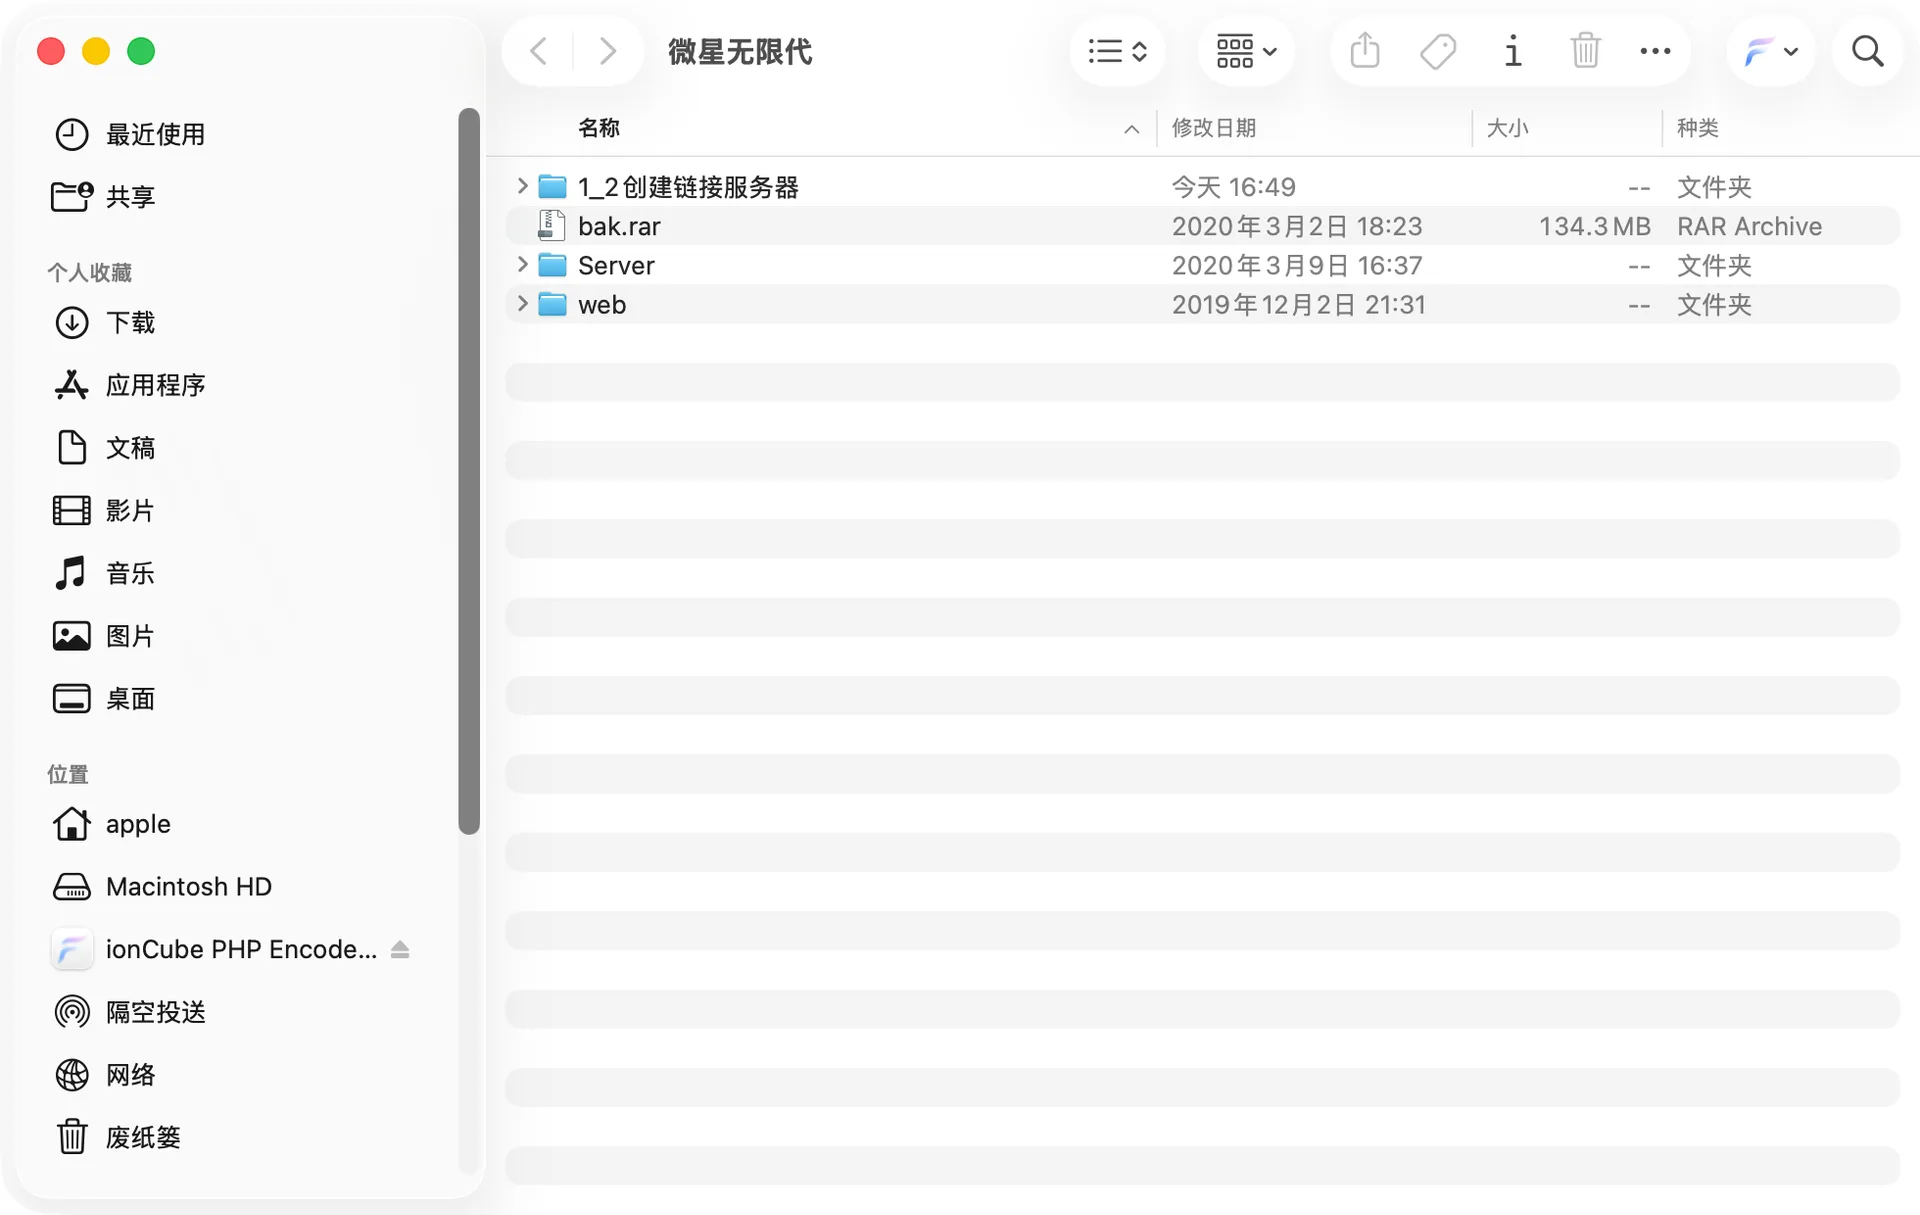Expand the web folder row
Viewport: 1920px width, 1215px height.
521,303
